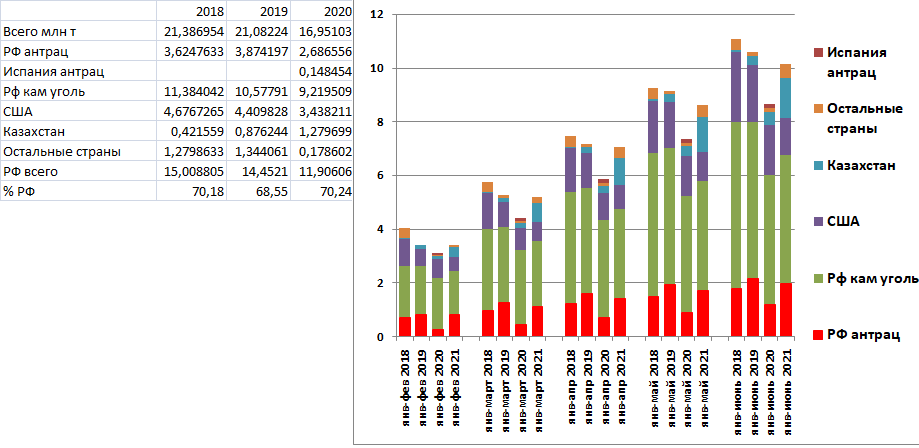Click the янв-июнь 2018 stacked bar
The image size is (919, 448).
pos(736,200)
